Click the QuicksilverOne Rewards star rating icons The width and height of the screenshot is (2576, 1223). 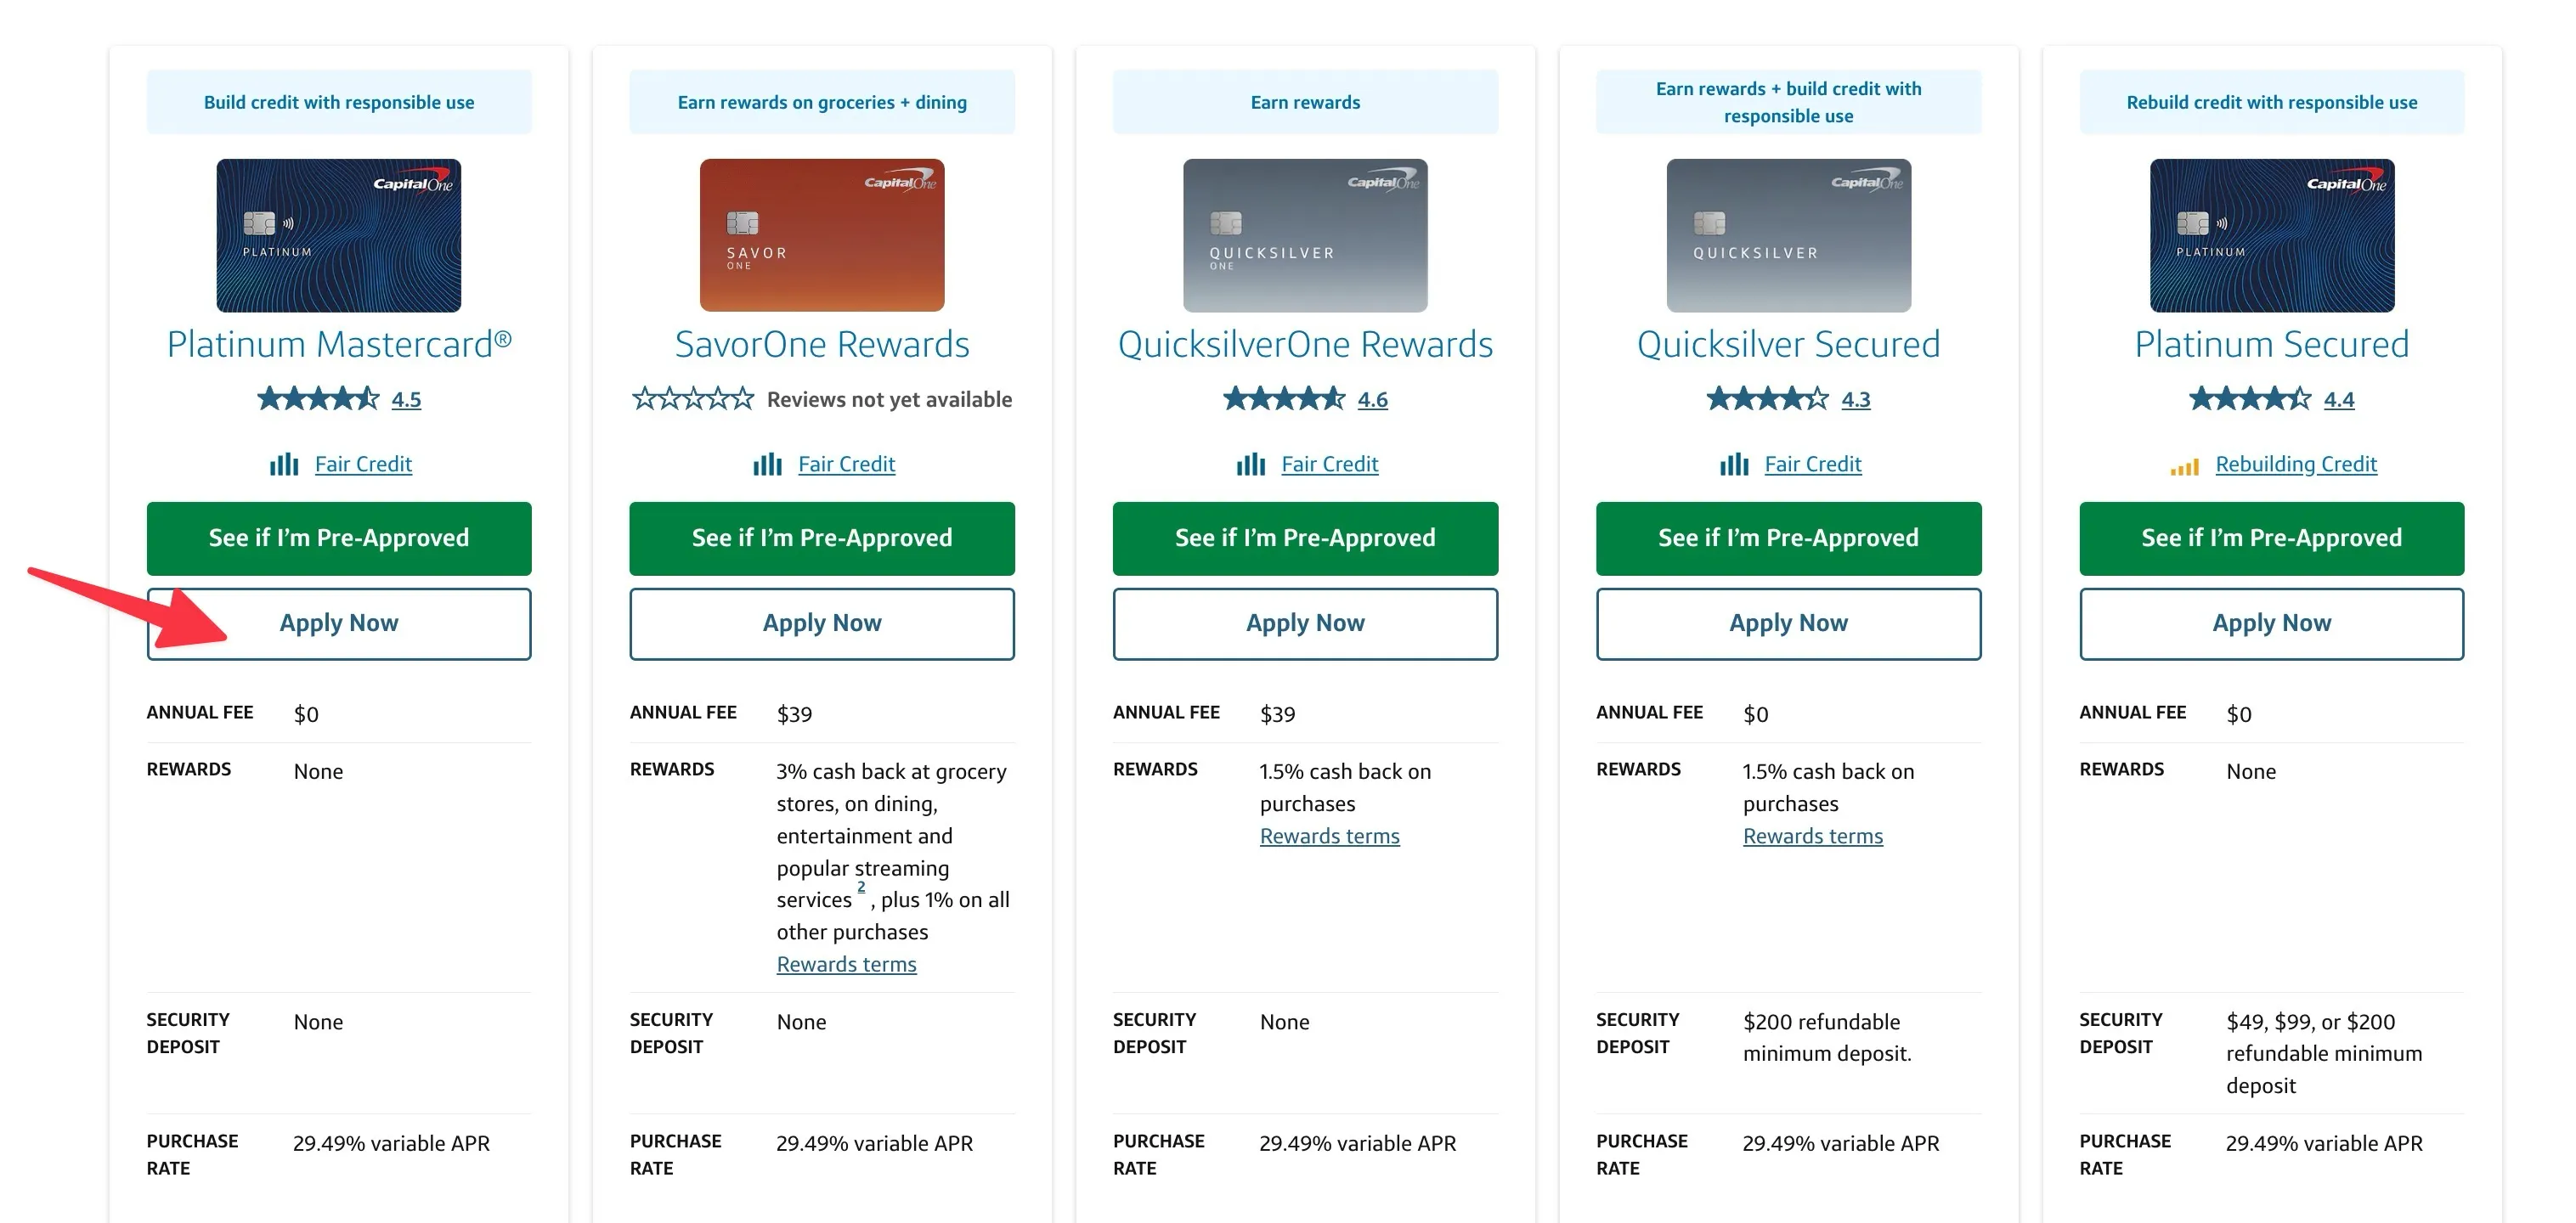1284,399
